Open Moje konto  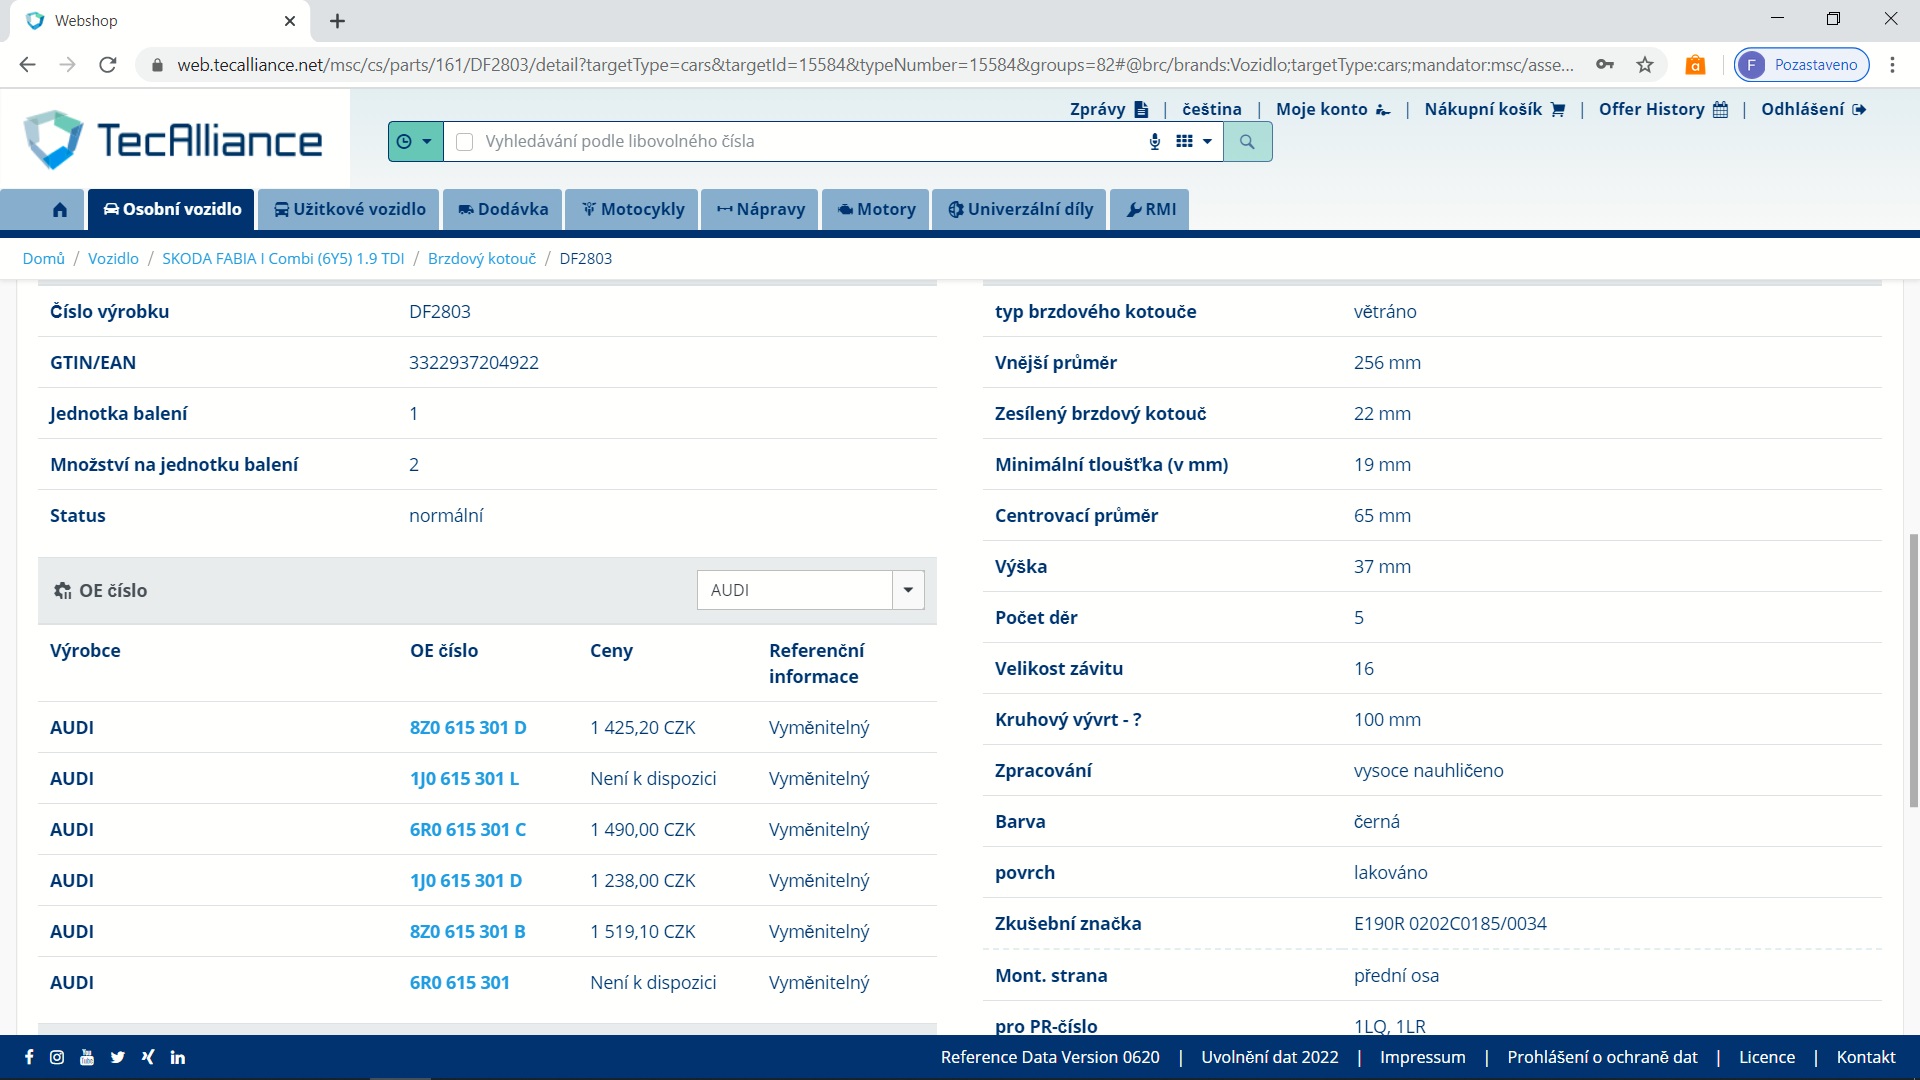(1333, 109)
